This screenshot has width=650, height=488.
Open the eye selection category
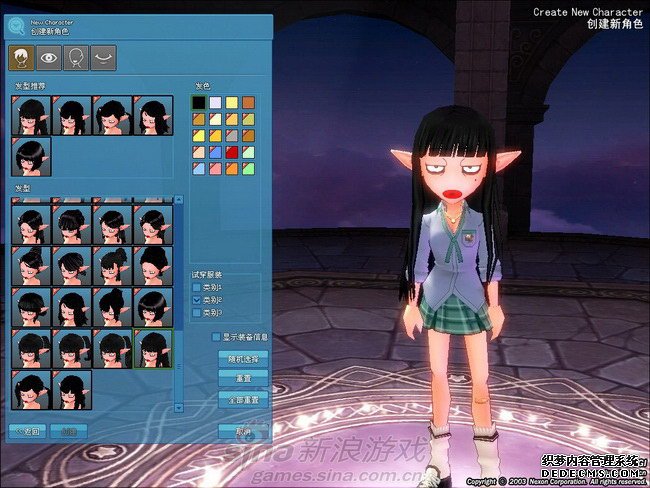point(47,58)
